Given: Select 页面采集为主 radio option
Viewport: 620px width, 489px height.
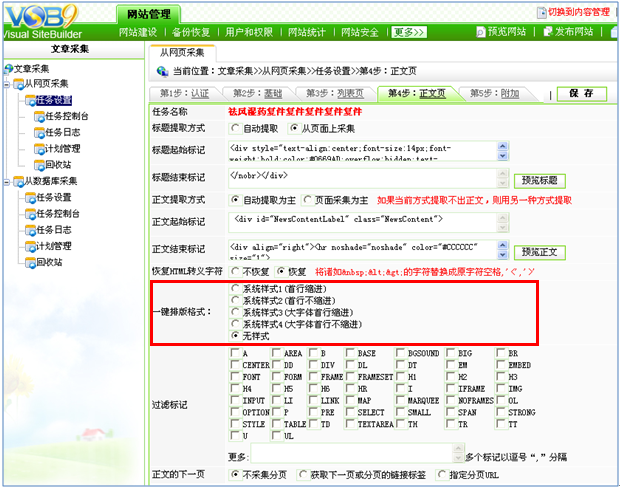Looking at the screenshot, I should pos(307,200).
